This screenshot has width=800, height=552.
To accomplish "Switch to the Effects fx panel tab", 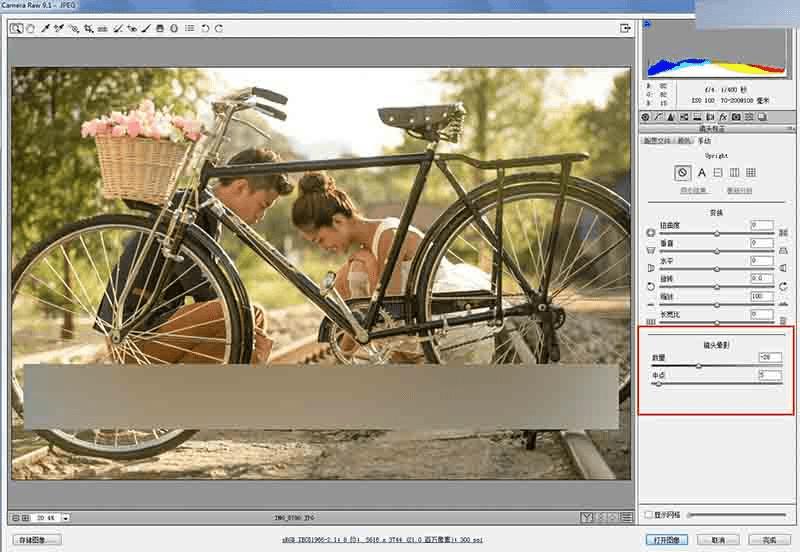I will 722,117.
